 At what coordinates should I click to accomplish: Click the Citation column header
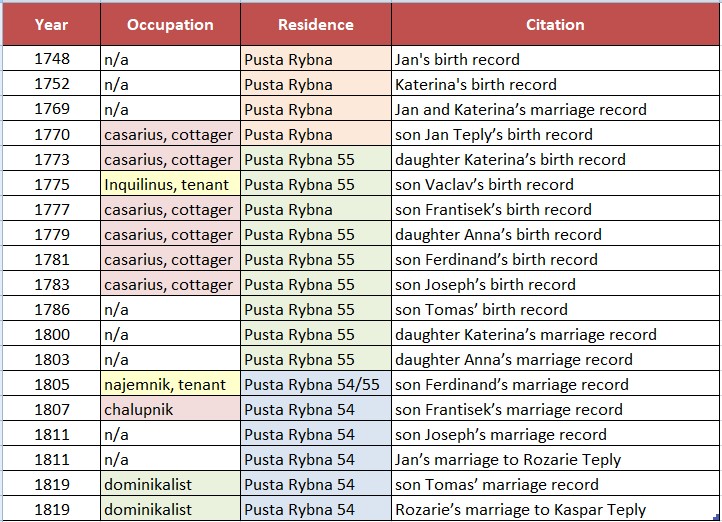(555, 24)
